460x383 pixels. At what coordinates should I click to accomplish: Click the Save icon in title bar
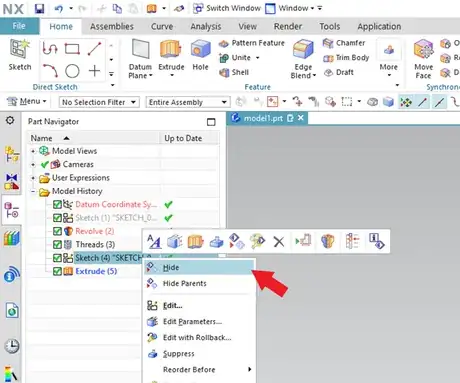[x=39, y=8]
